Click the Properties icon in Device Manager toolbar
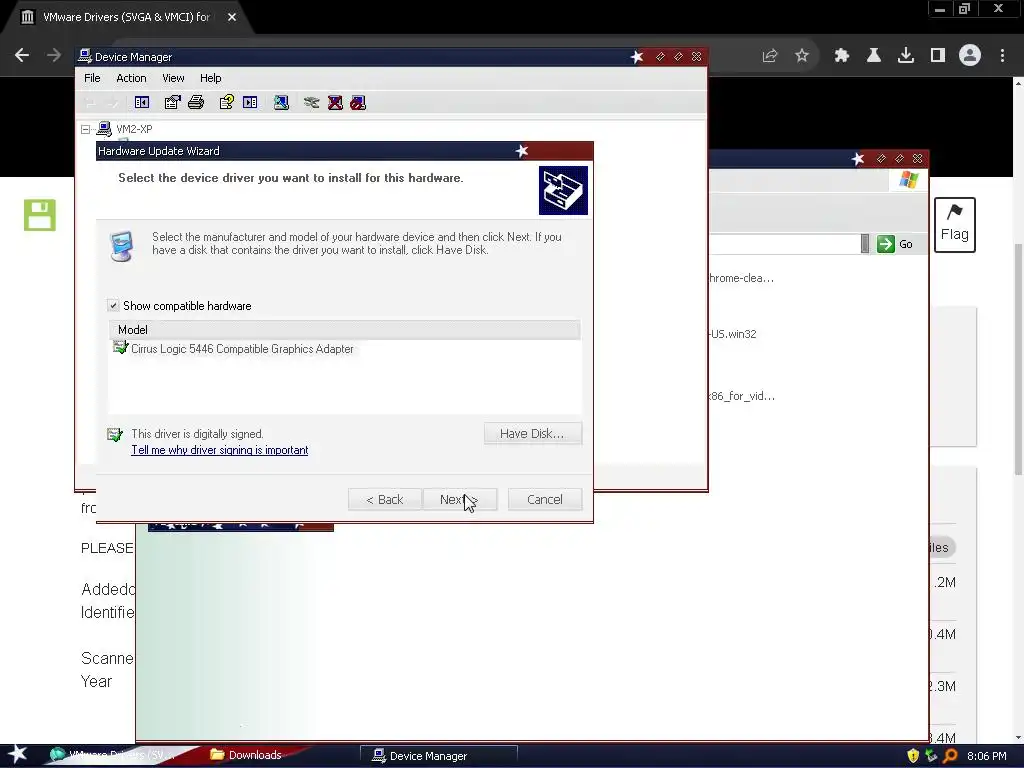Image resolution: width=1024 pixels, height=768 pixels. [x=172, y=103]
